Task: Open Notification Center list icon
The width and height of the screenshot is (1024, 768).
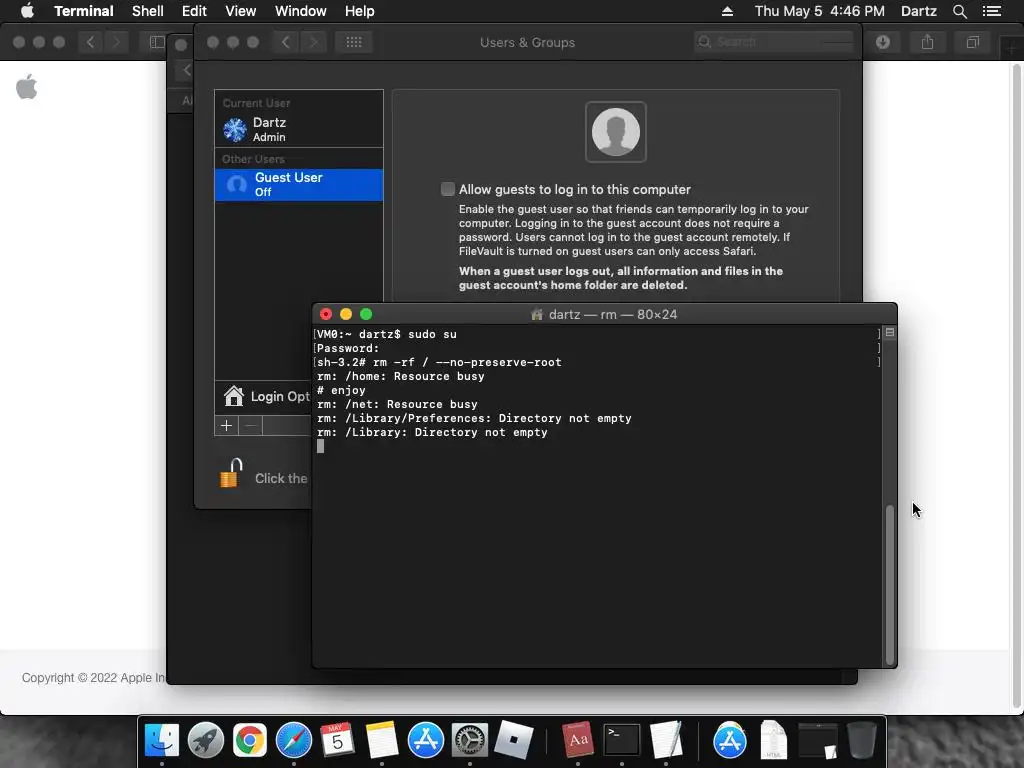Action: (x=991, y=11)
